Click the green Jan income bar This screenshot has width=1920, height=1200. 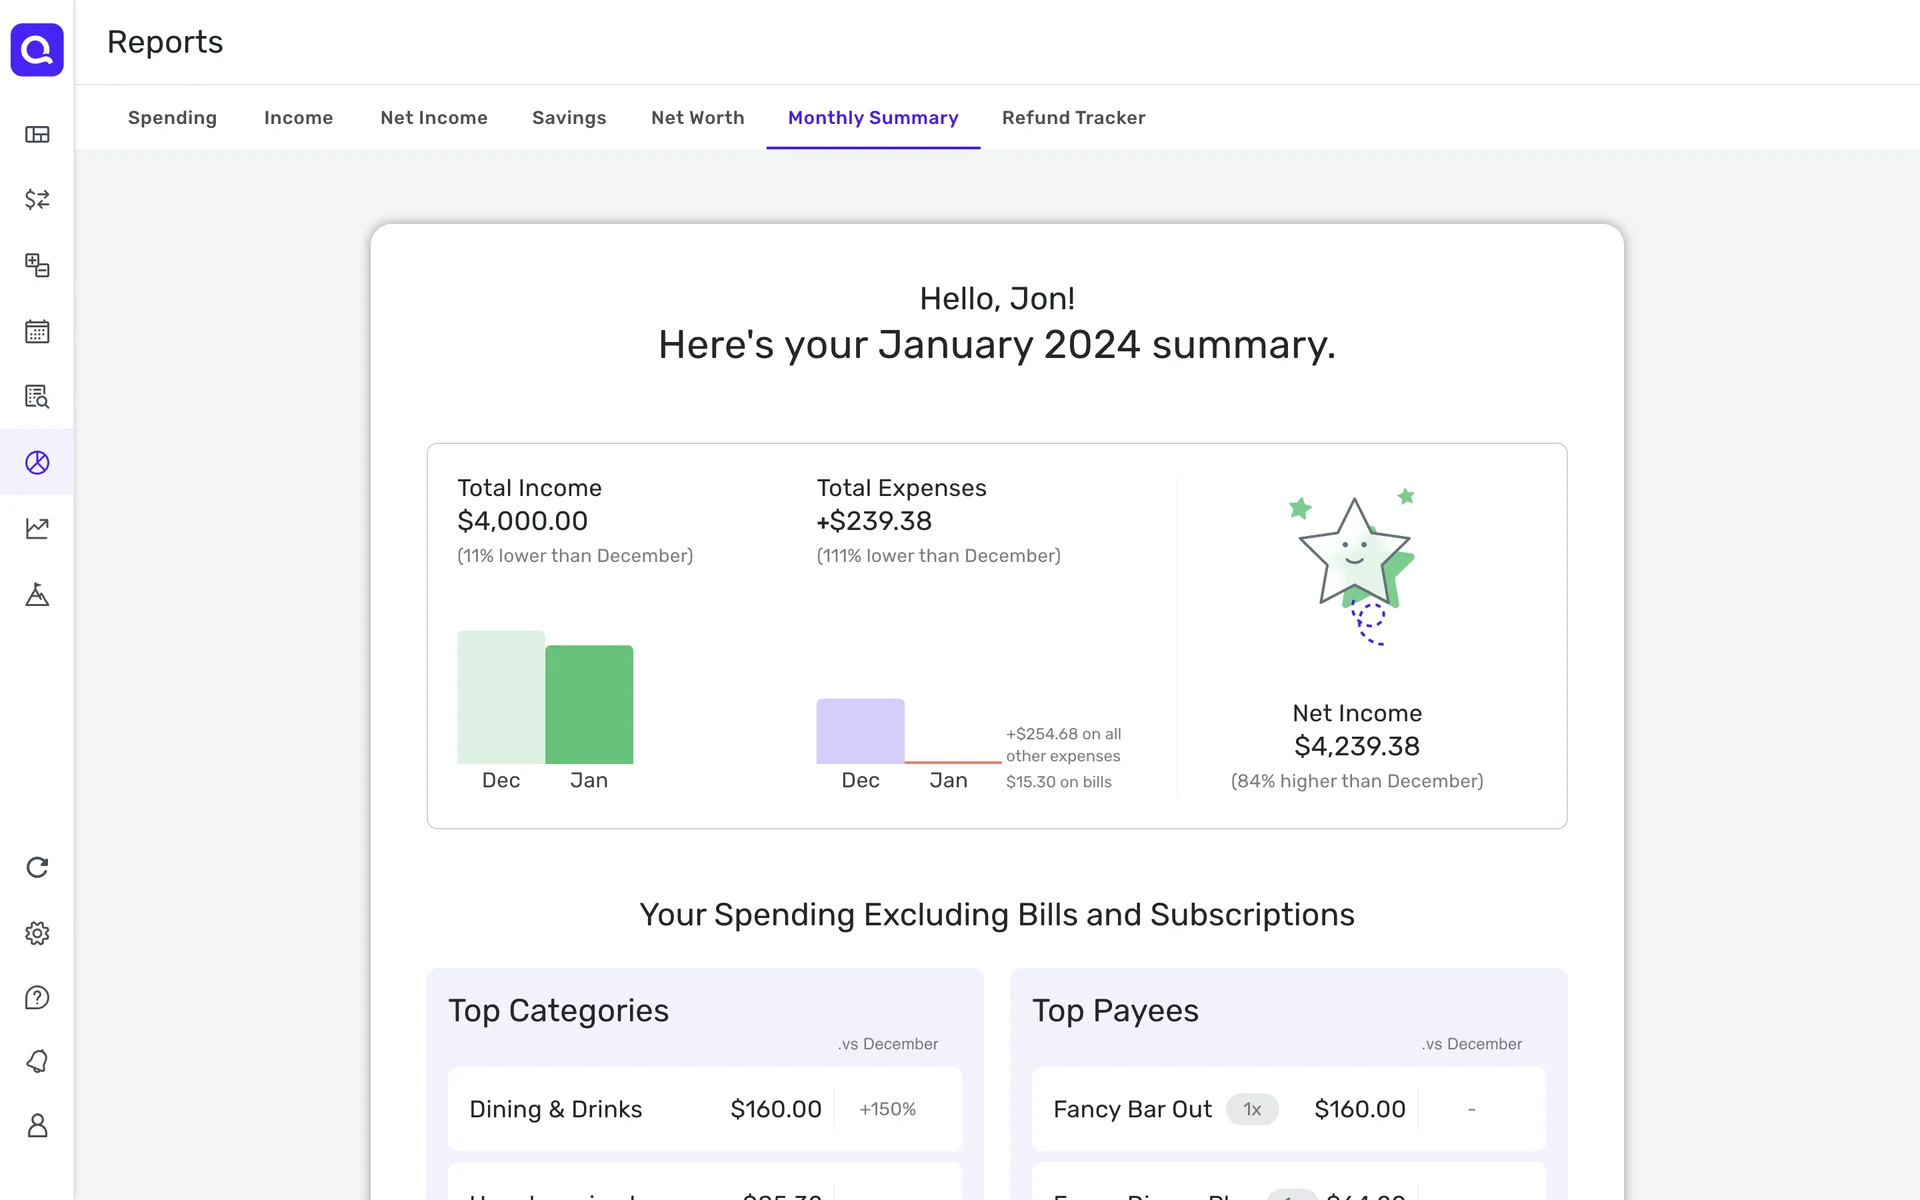coord(589,704)
